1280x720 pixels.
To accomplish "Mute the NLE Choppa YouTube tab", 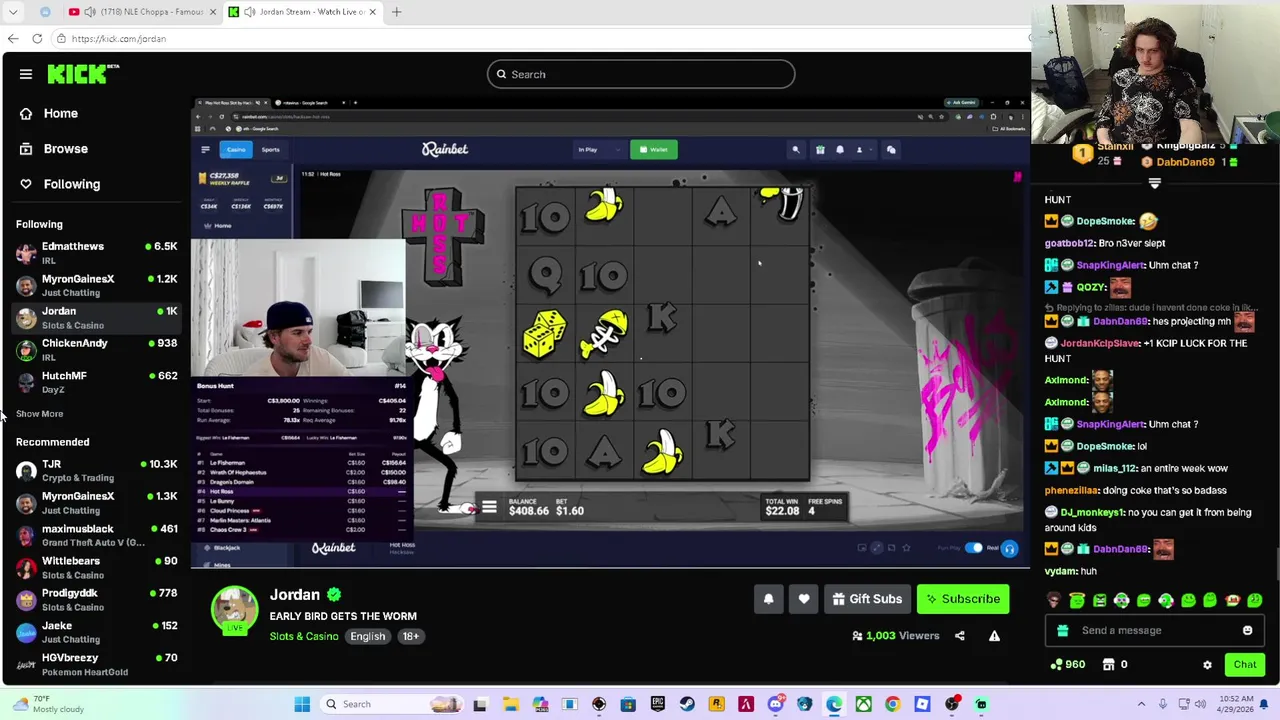I will 91,12.
